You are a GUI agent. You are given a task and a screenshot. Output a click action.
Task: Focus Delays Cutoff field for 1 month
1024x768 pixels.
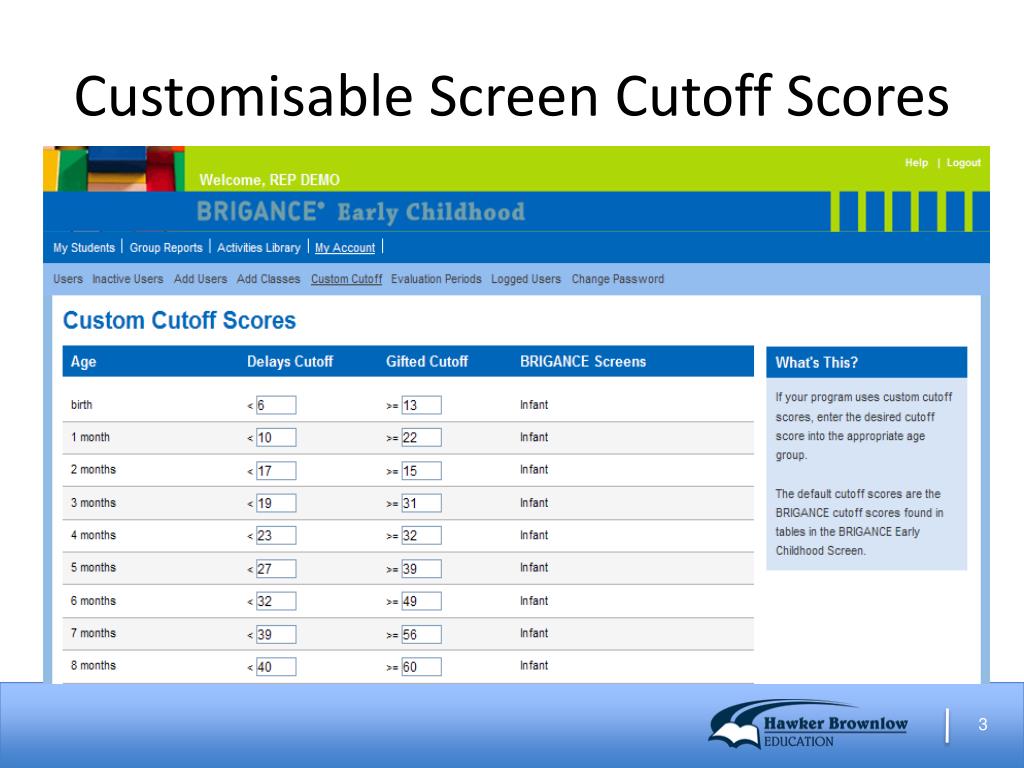point(276,438)
